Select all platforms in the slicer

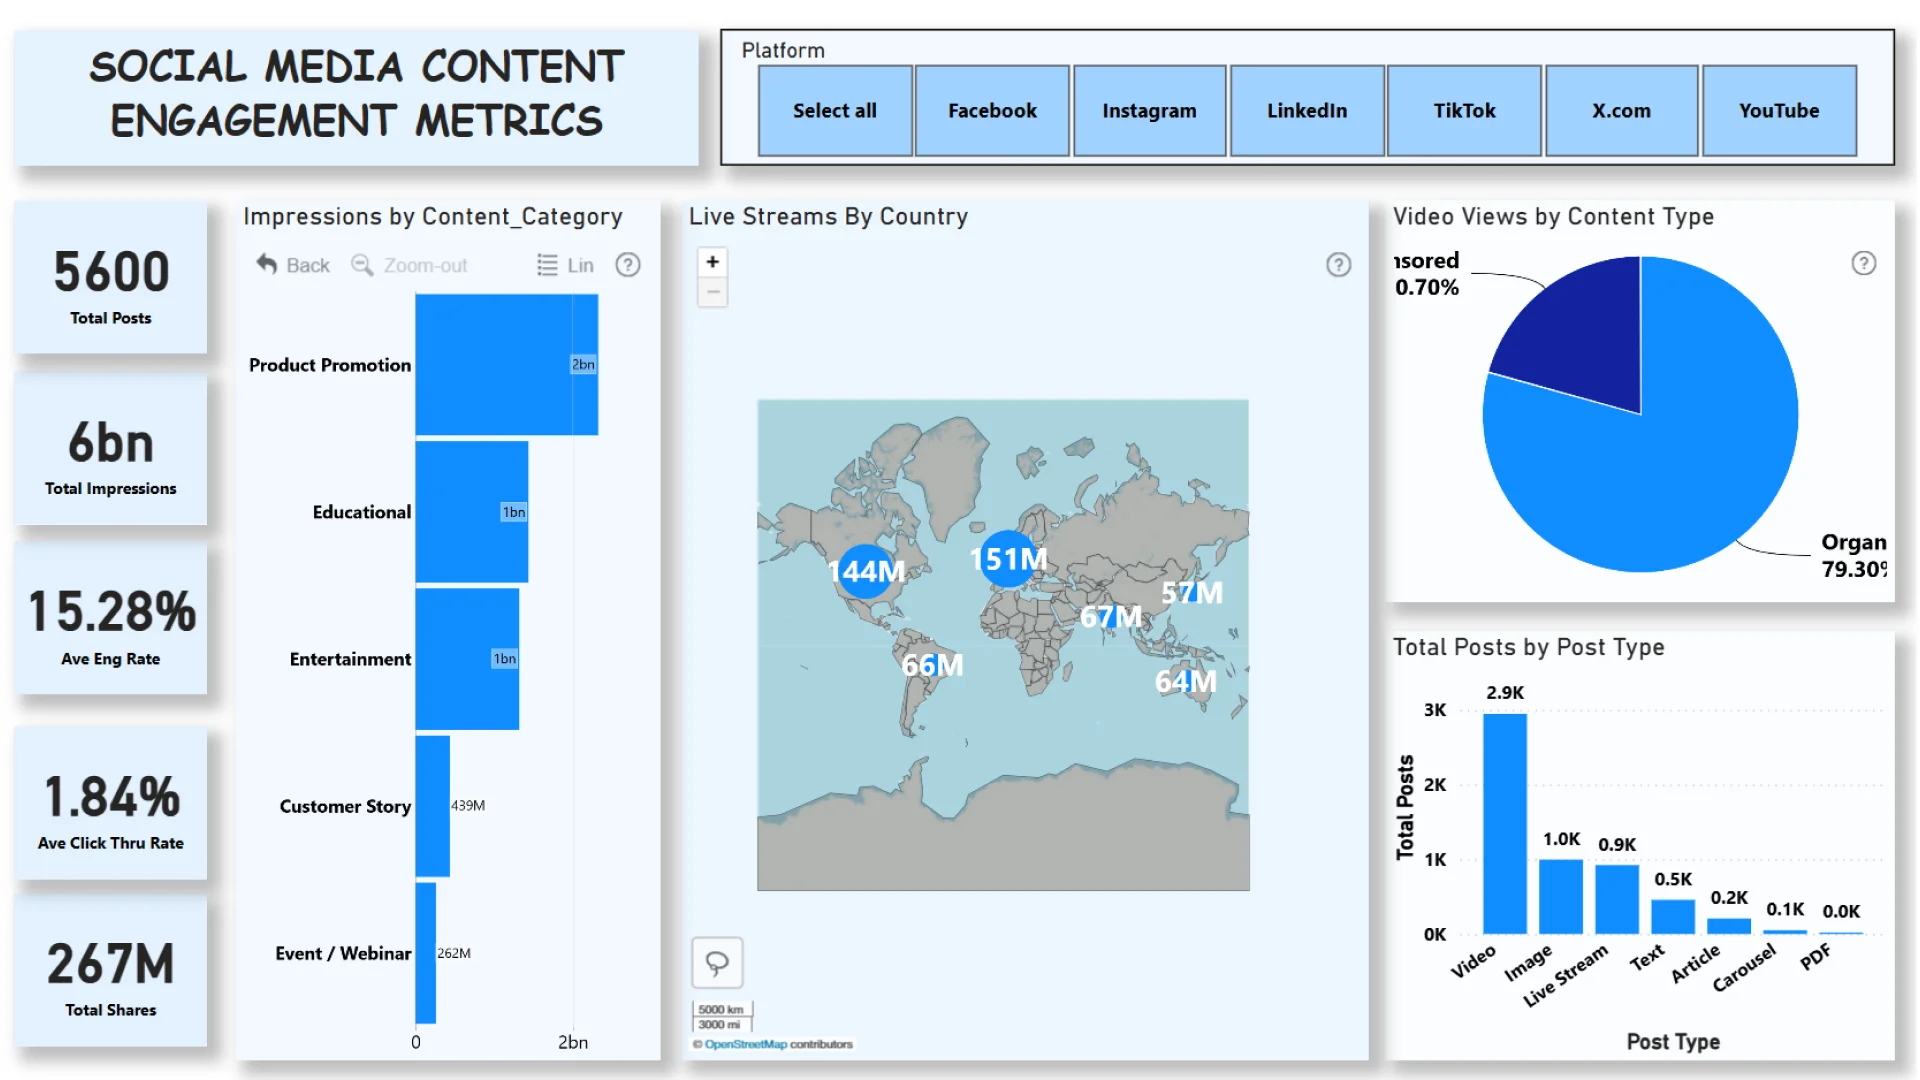(x=835, y=111)
